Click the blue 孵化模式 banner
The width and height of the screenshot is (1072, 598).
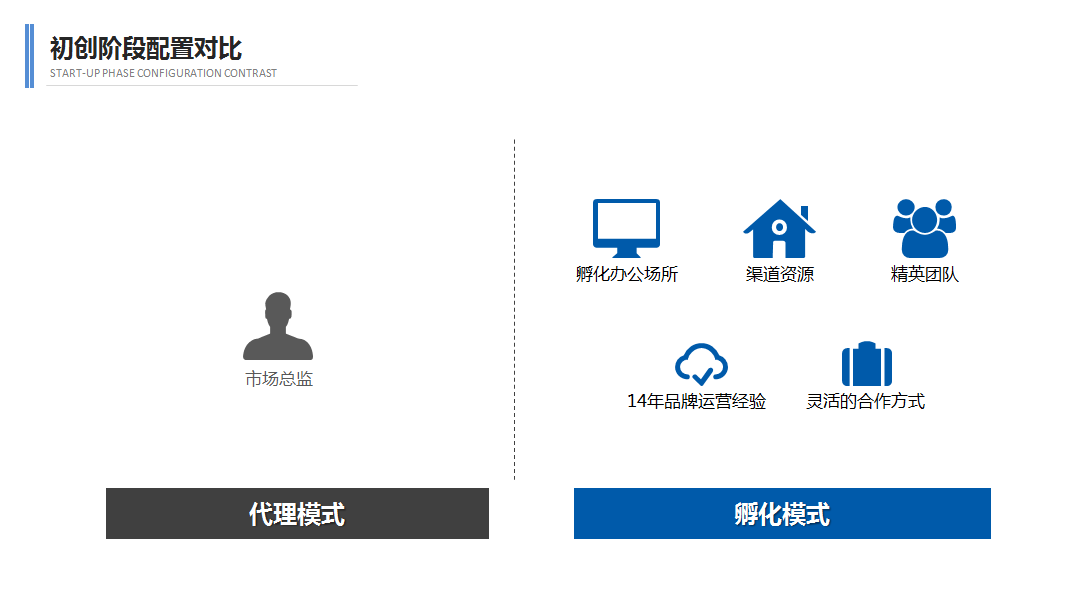(782, 514)
